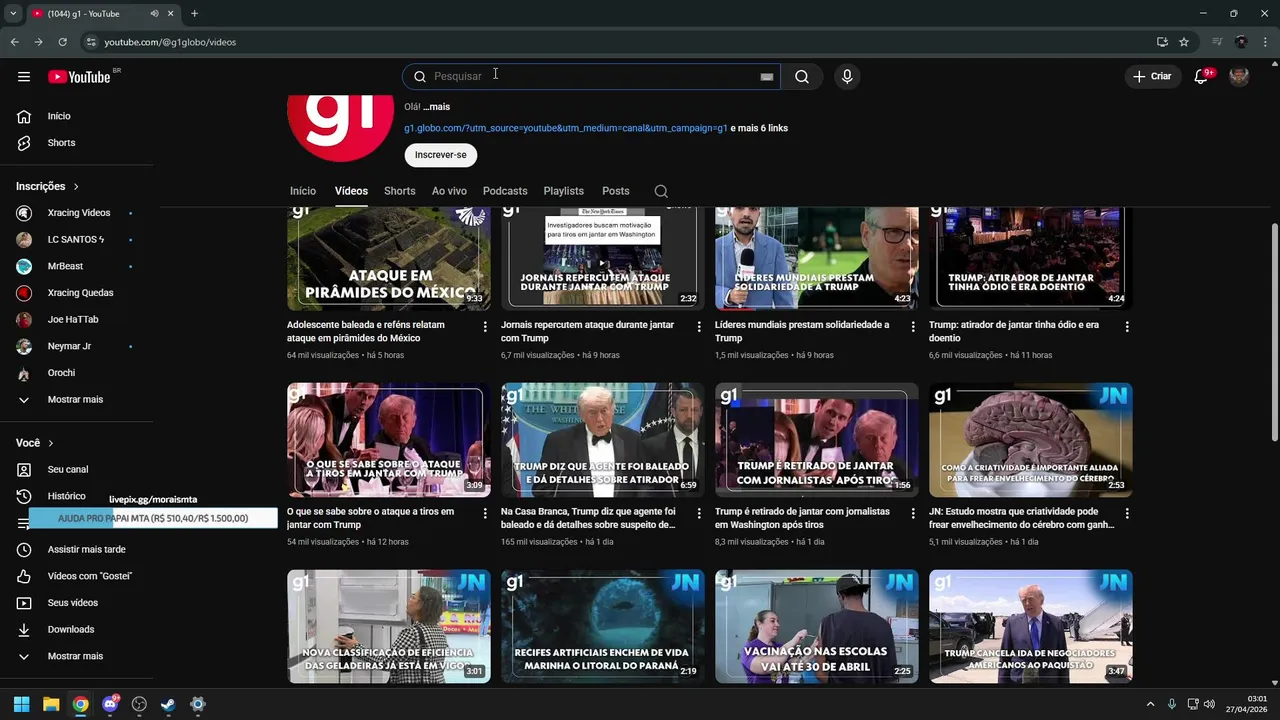1280x720 pixels.
Task: Open File Explorer from taskbar
Action: pyautogui.click(x=51, y=704)
